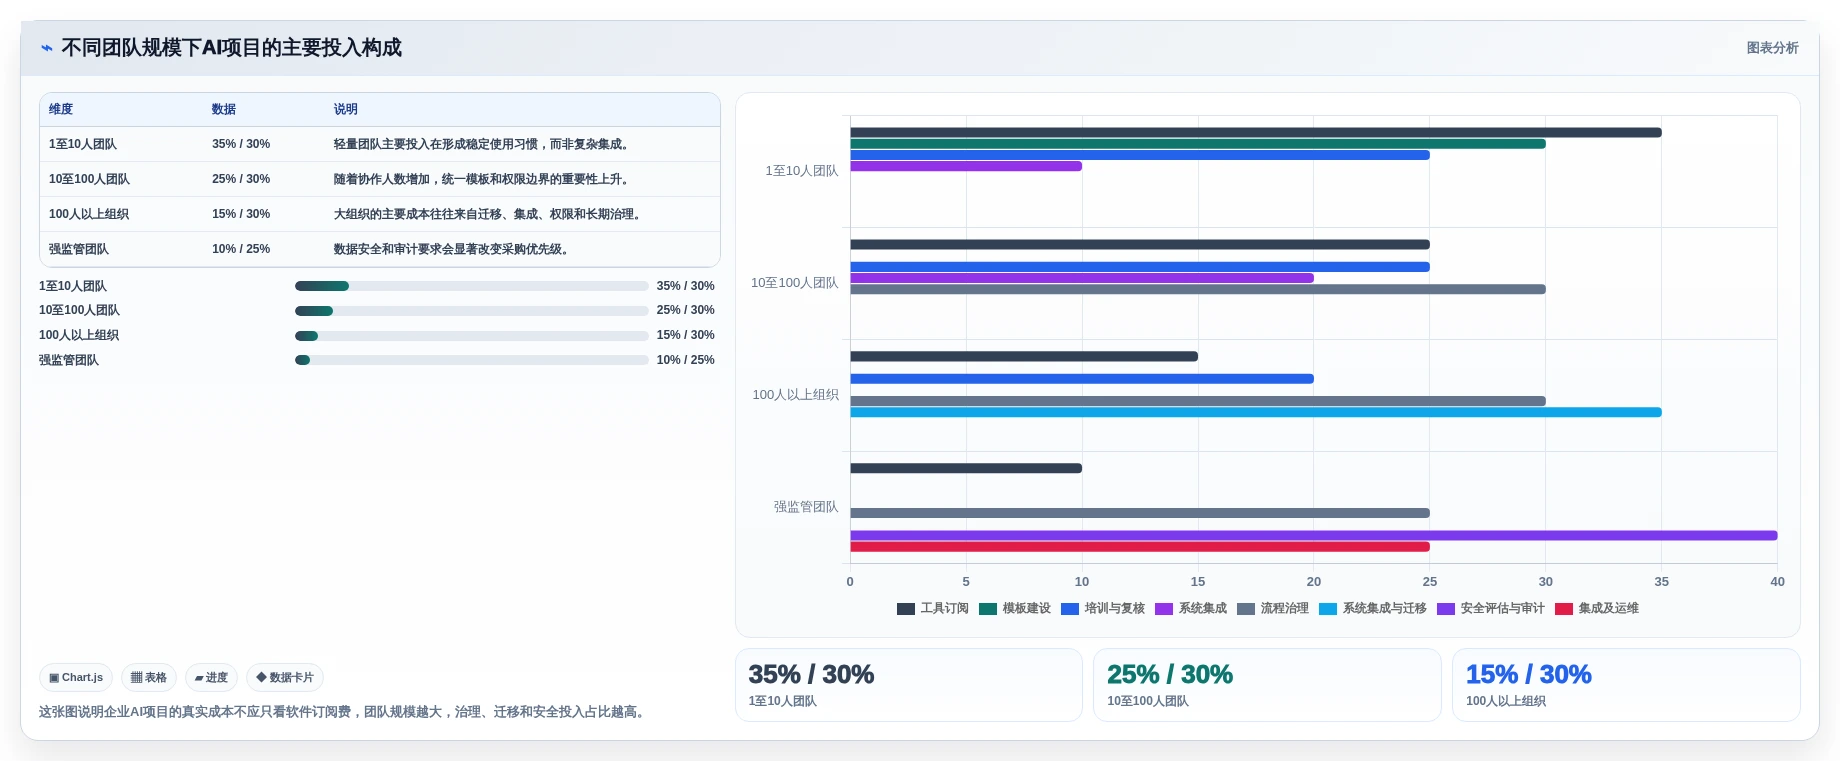Click the progress bar in the 100人以上组织 row
Screen dimensions: 1840x761
point(472,336)
